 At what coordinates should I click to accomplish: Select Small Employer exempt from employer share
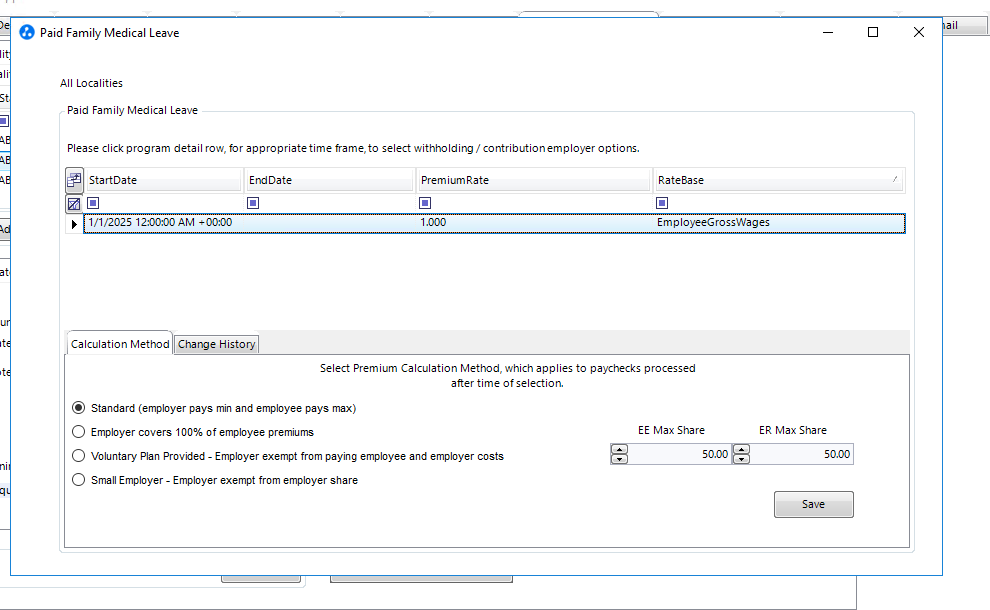pos(79,480)
